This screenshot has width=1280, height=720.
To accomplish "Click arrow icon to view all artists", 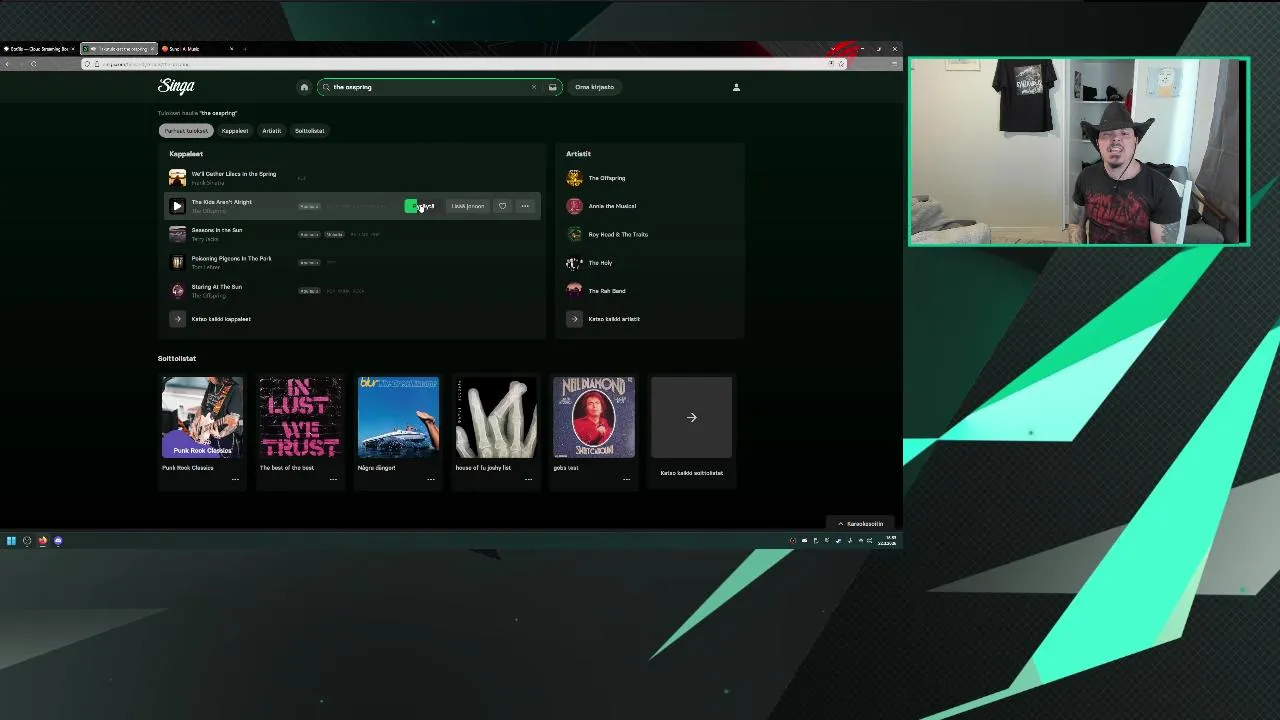I will click(x=574, y=319).
